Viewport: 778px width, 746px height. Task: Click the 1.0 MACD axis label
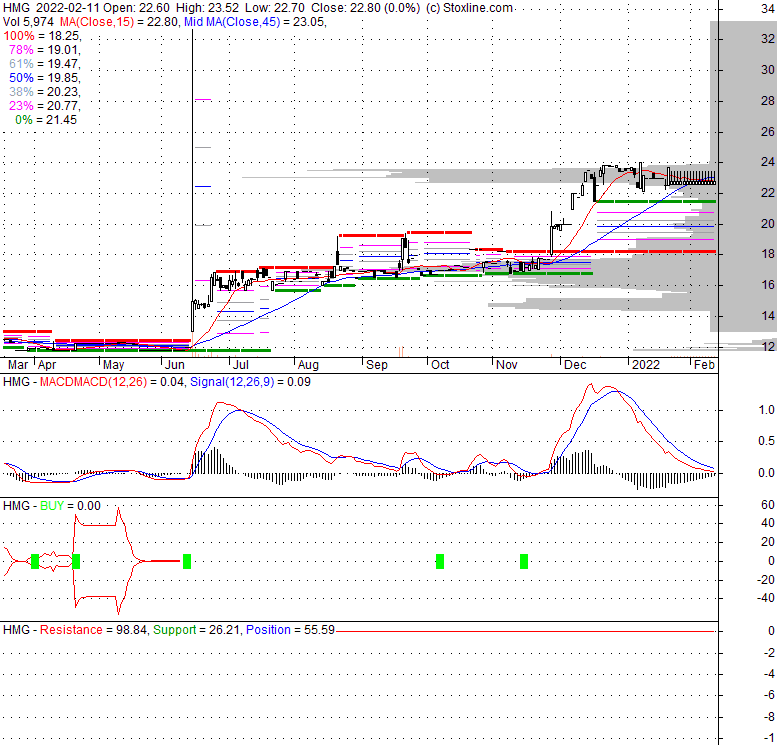[x=766, y=410]
